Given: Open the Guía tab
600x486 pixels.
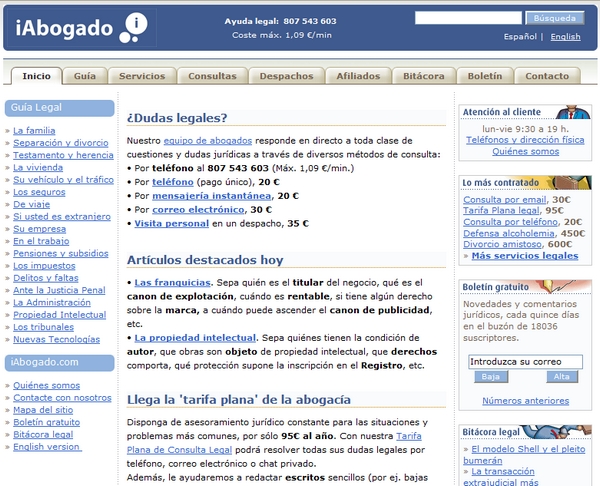Looking at the screenshot, I should [x=85, y=76].
